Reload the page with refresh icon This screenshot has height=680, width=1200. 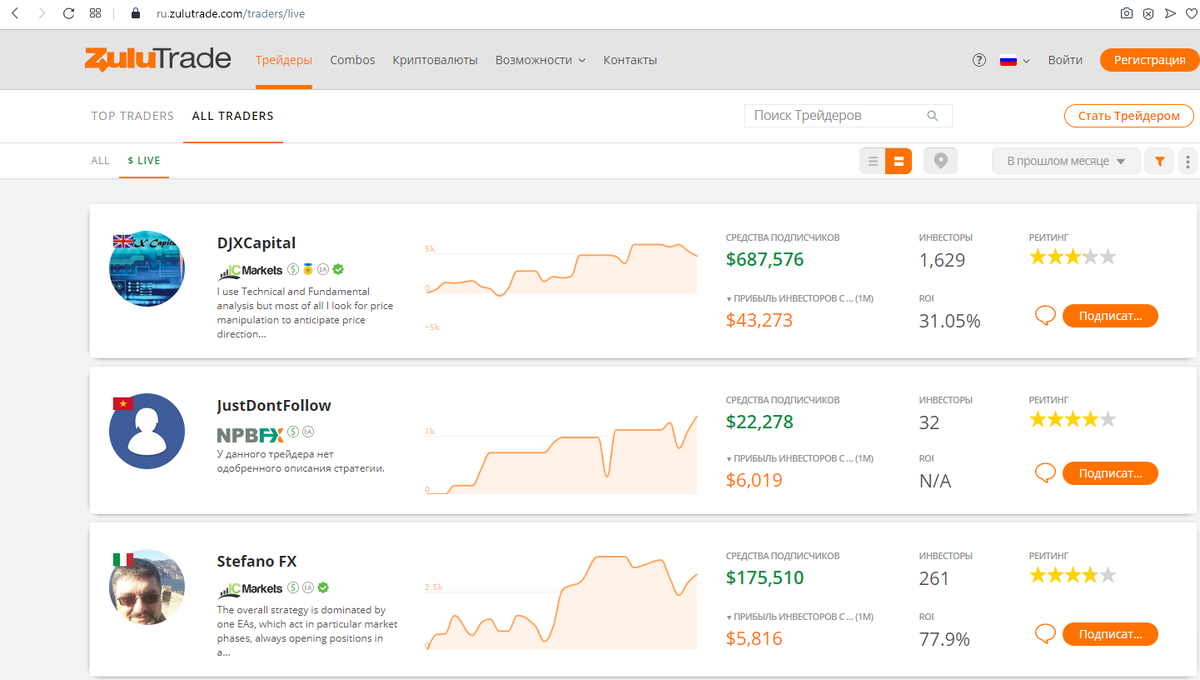coord(68,14)
